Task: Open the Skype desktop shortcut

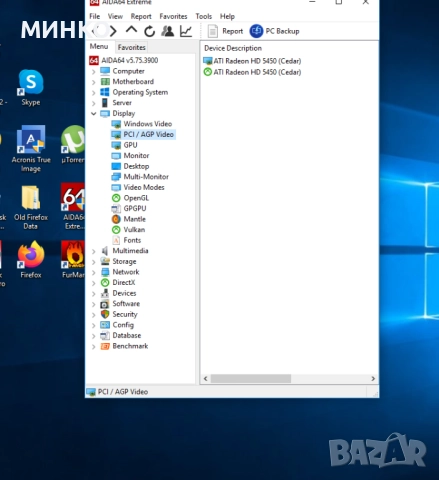Action: click(x=31, y=87)
